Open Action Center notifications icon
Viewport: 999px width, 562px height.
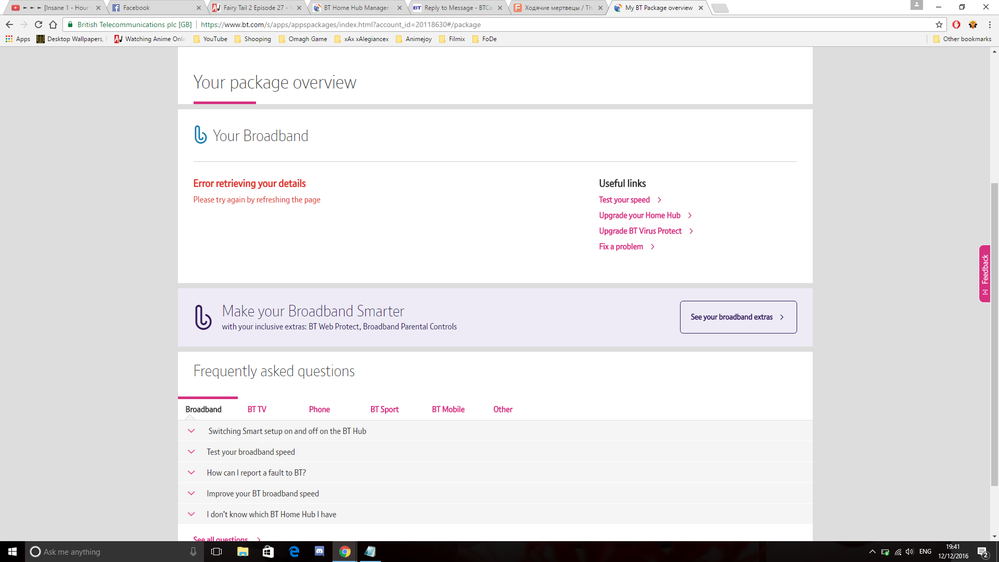pos(983,552)
